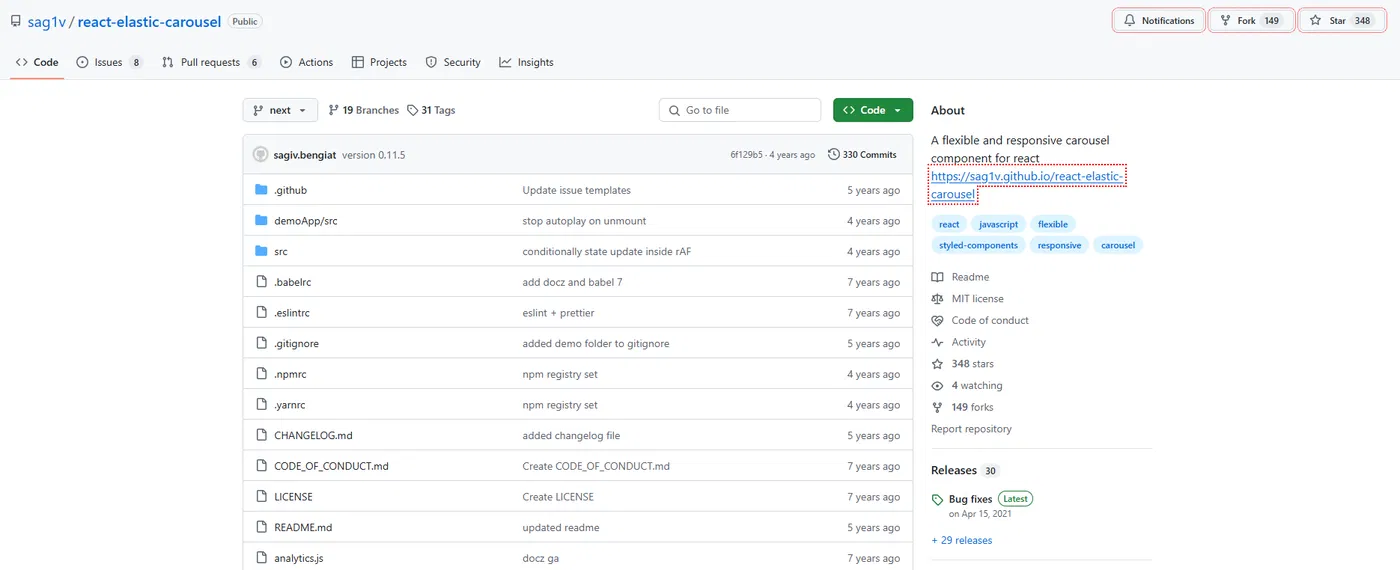Screen dimensions: 1400x570
Task: Click the tag icon next to Bug fixes
Action: pos(937,499)
